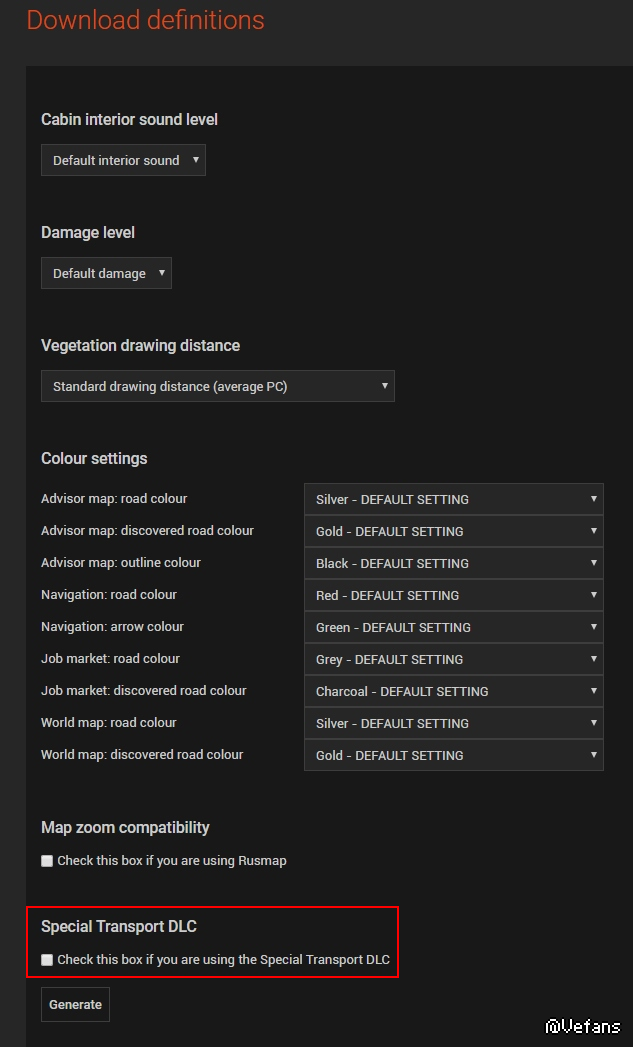This screenshot has height=1047, width=633.
Task: Open World map discovered road colour dropdown
Action: (453, 755)
